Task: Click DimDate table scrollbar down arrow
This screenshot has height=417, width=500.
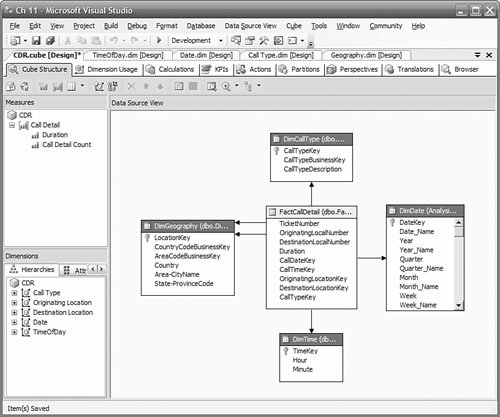Action: (x=459, y=305)
